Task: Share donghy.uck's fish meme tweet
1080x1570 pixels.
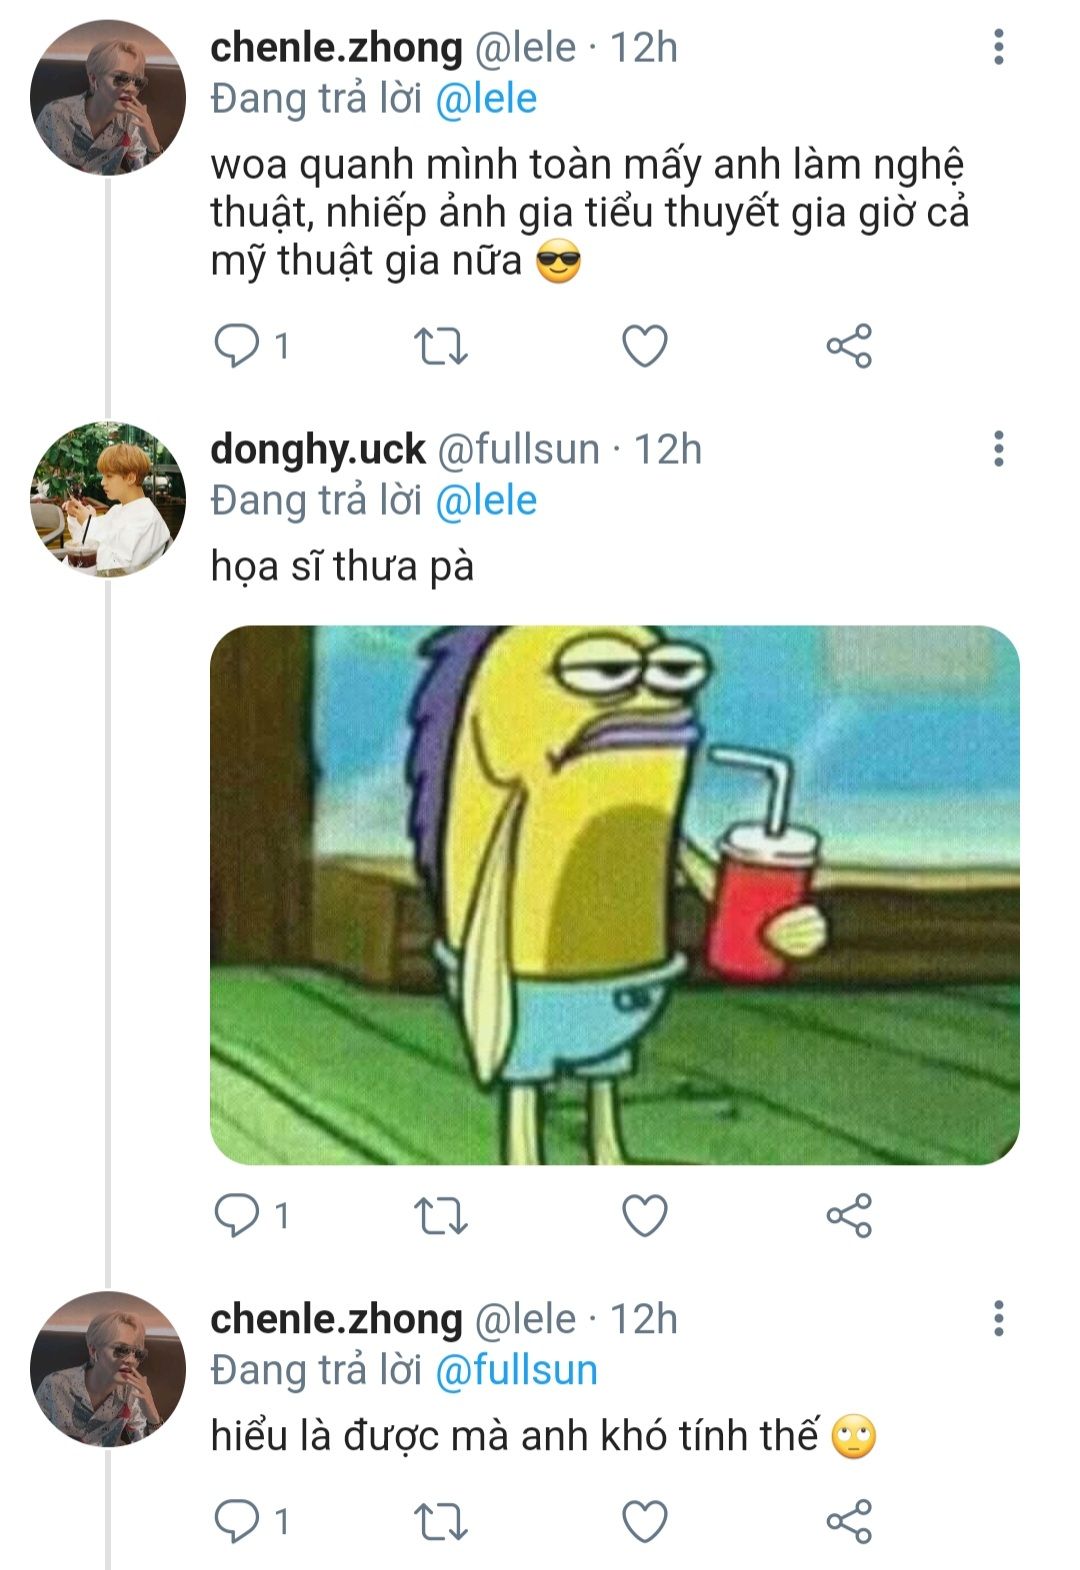Action: point(849,1216)
